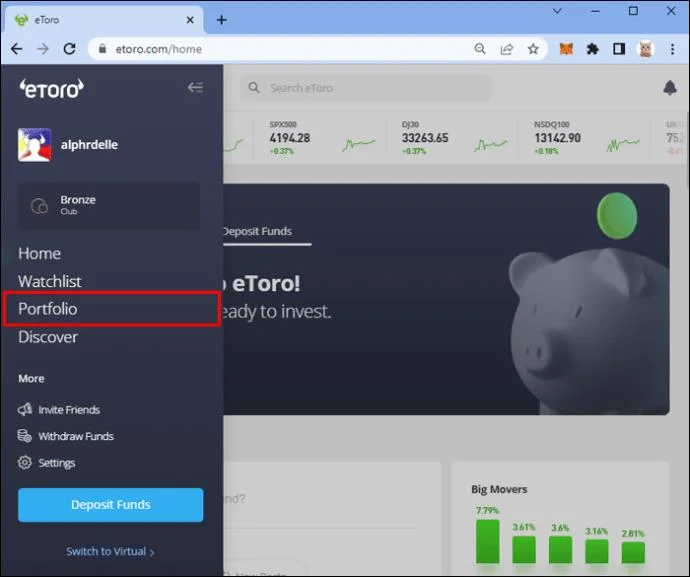The width and height of the screenshot is (690, 577).
Task: Open Portfolio in the sidebar
Action: [x=48, y=309]
